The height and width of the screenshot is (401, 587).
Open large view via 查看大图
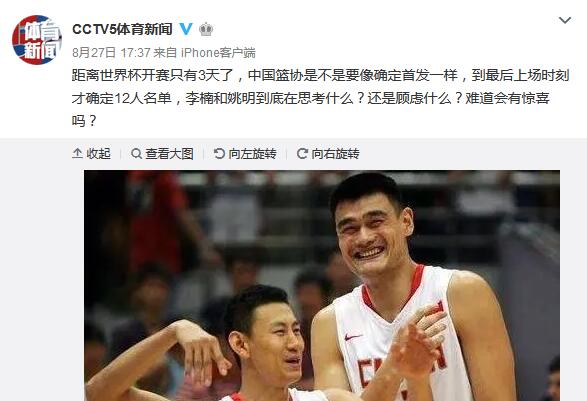click(162, 154)
